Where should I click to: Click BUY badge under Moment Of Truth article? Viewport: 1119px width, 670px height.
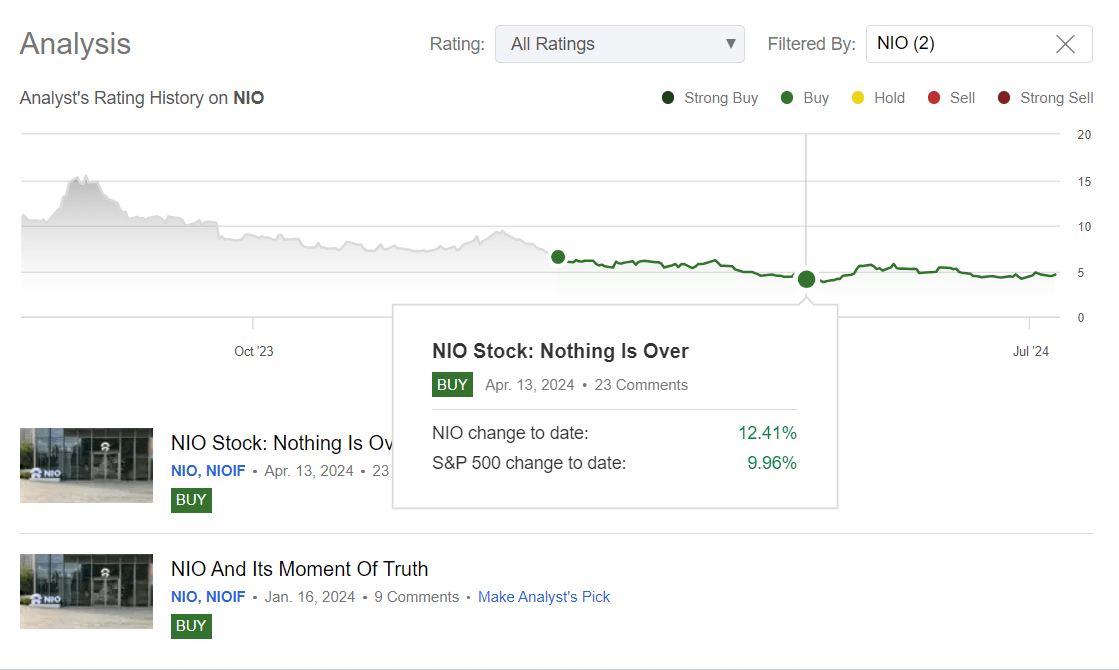click(x=191, y=626)
